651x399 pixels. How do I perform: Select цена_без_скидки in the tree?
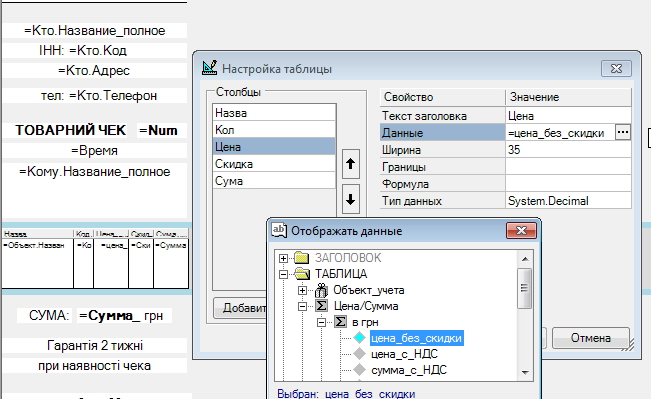pyautogui.click(x=416, y=338)
